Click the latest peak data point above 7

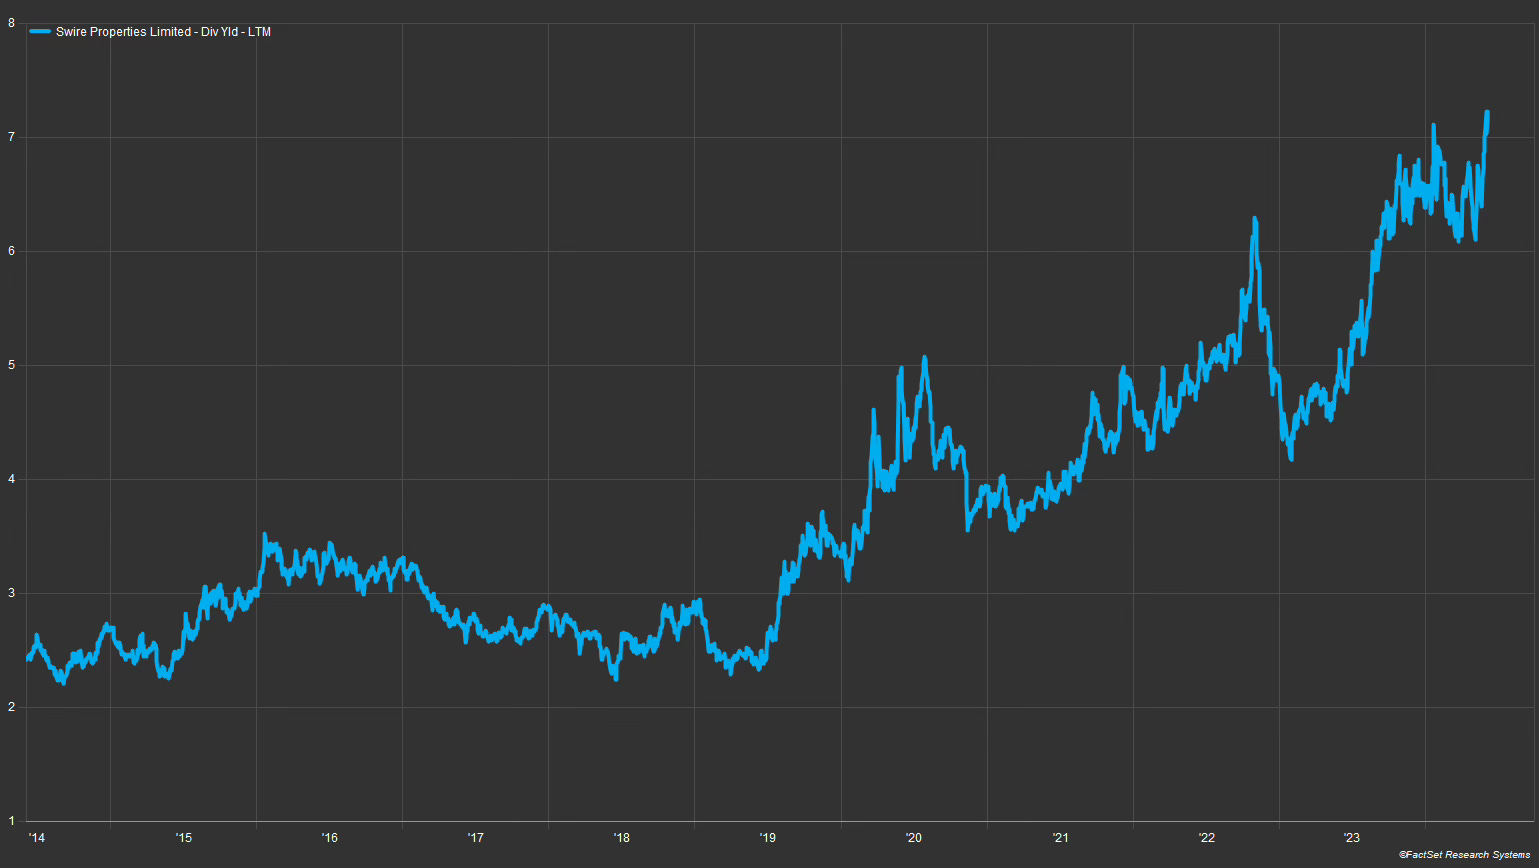point(1487,112)
